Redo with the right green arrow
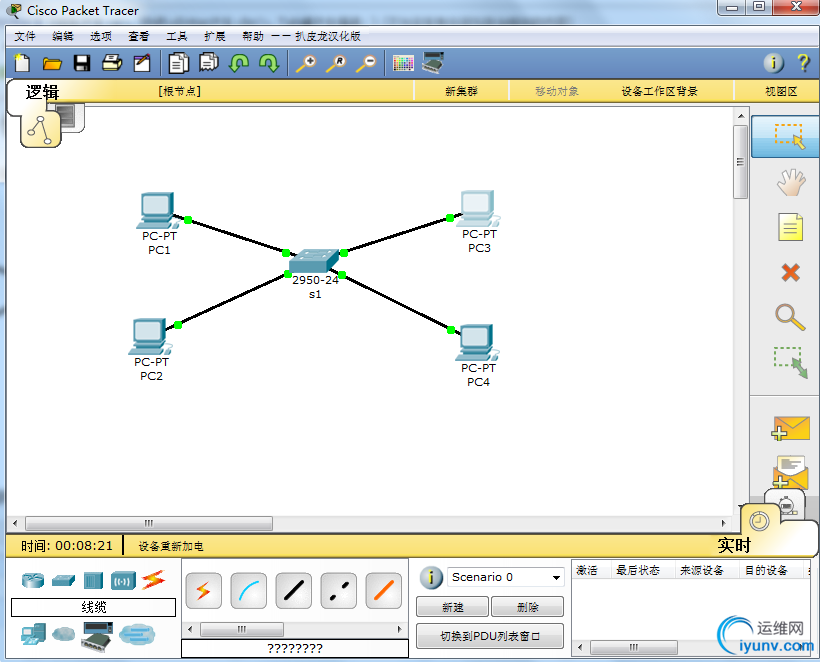This screenshot has height=662, width=820. [x=269, y=63]
